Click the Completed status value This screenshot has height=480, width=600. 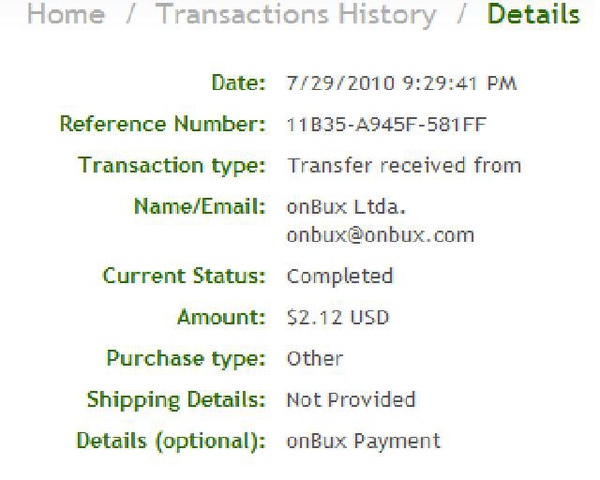click(340, 276)
